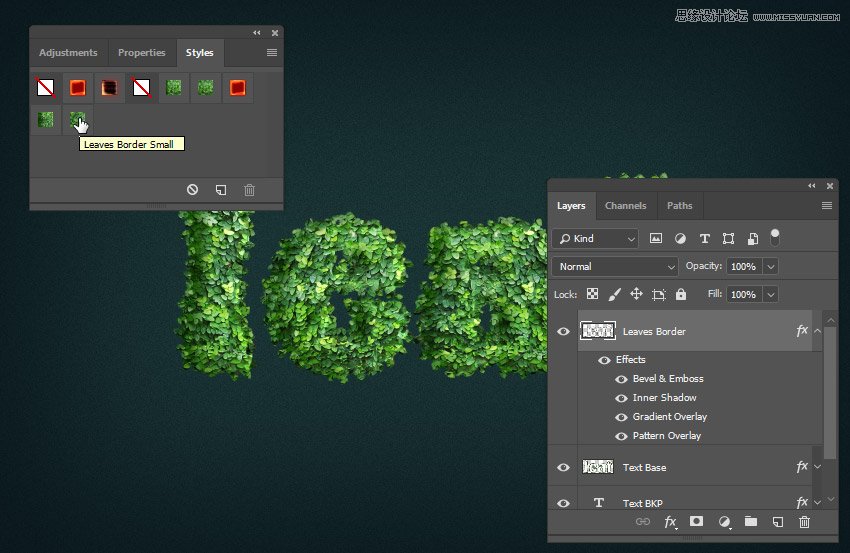
Task: Hide the Text Base layer
Action: [x=563, y=467]
